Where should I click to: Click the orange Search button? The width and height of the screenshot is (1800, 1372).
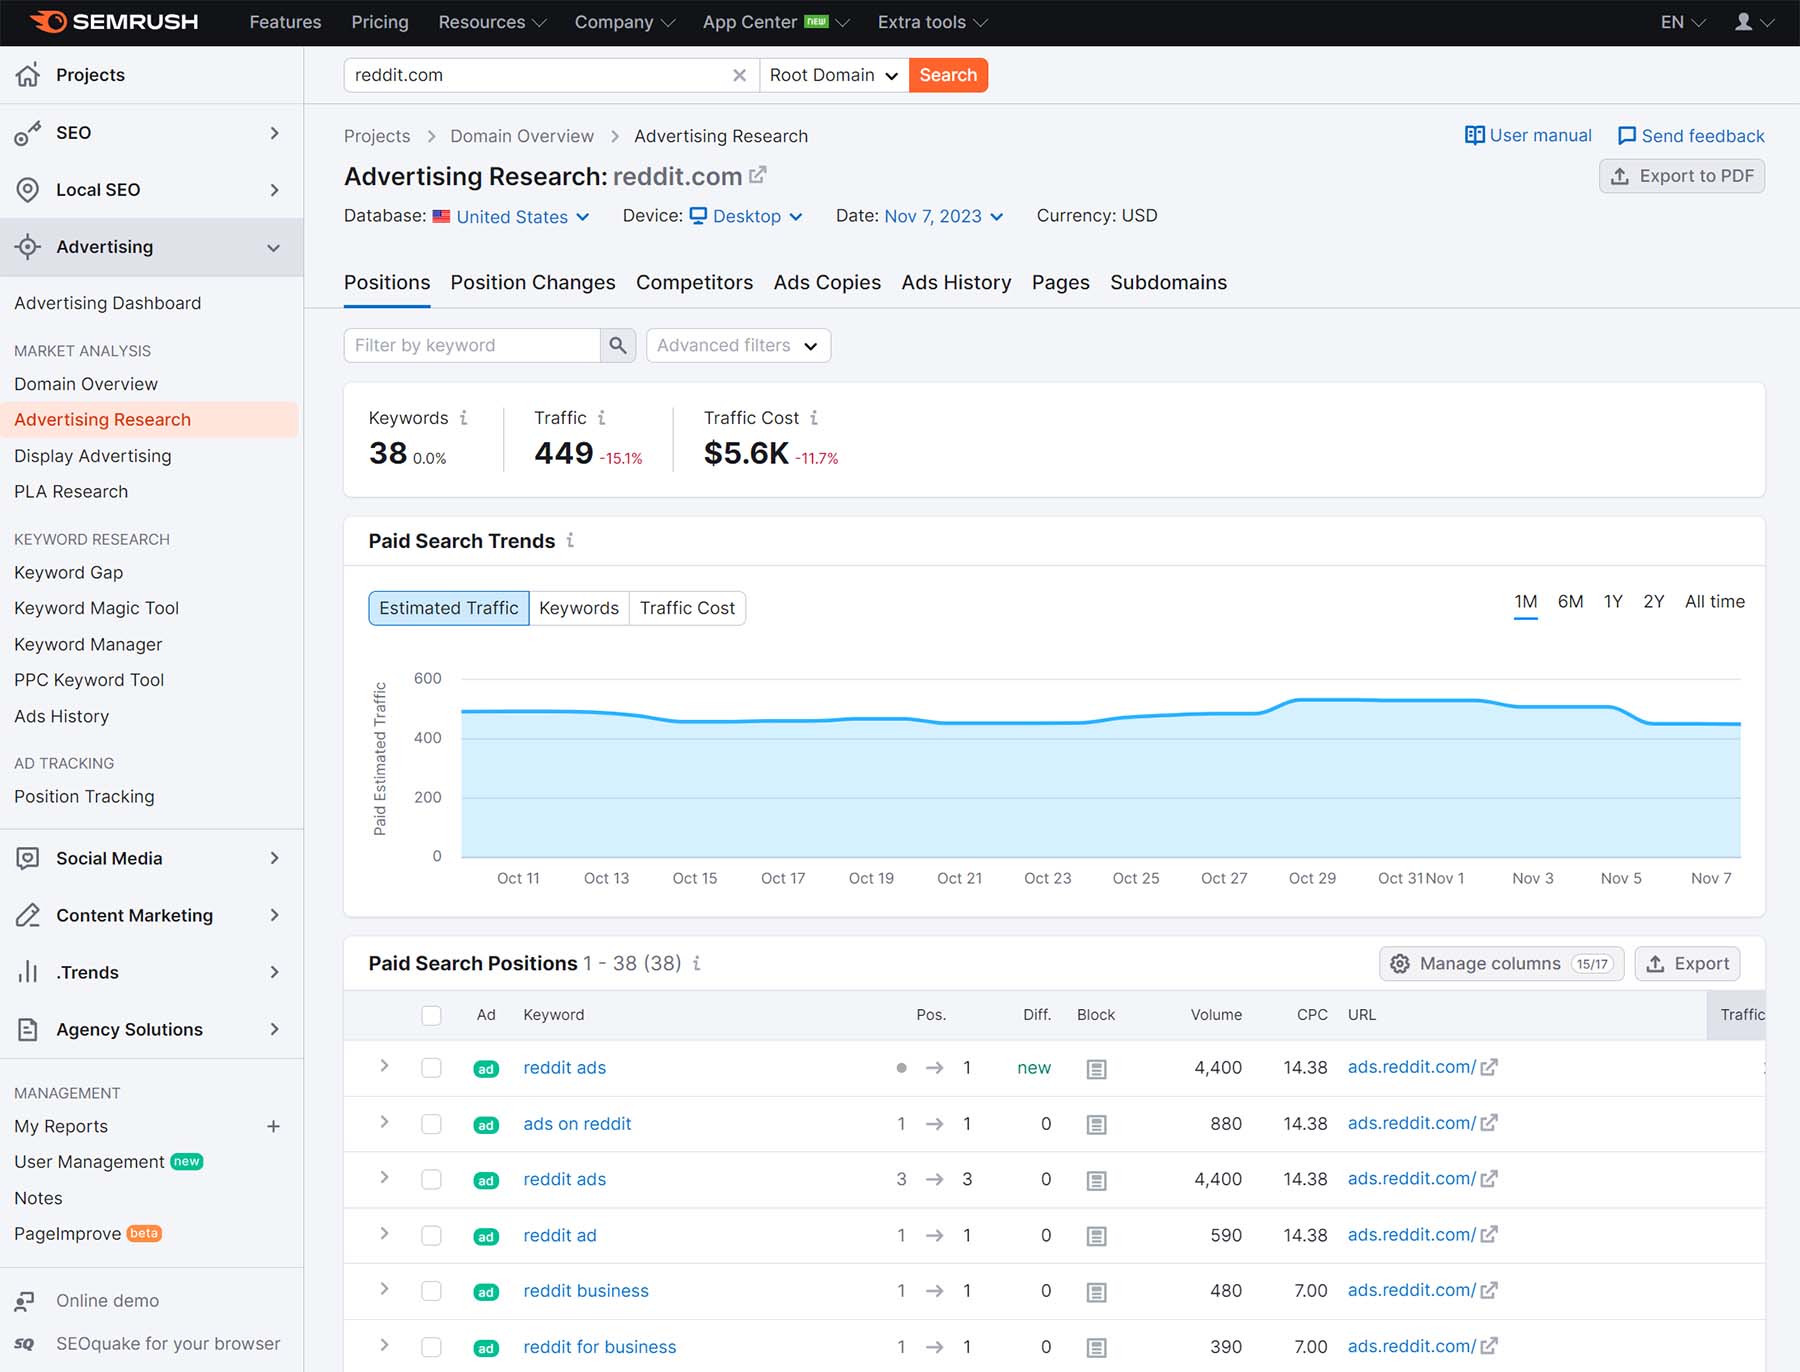coord(948,75)
